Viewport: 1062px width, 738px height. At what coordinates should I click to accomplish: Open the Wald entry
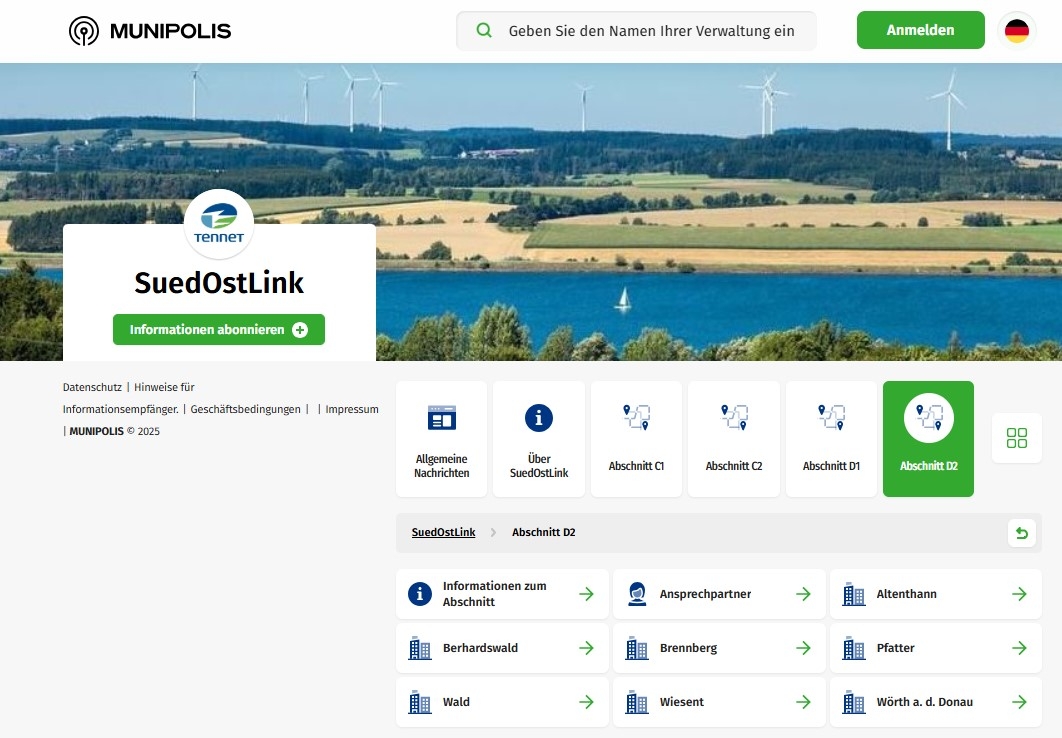pyautogui.click(x=502, y=702)
